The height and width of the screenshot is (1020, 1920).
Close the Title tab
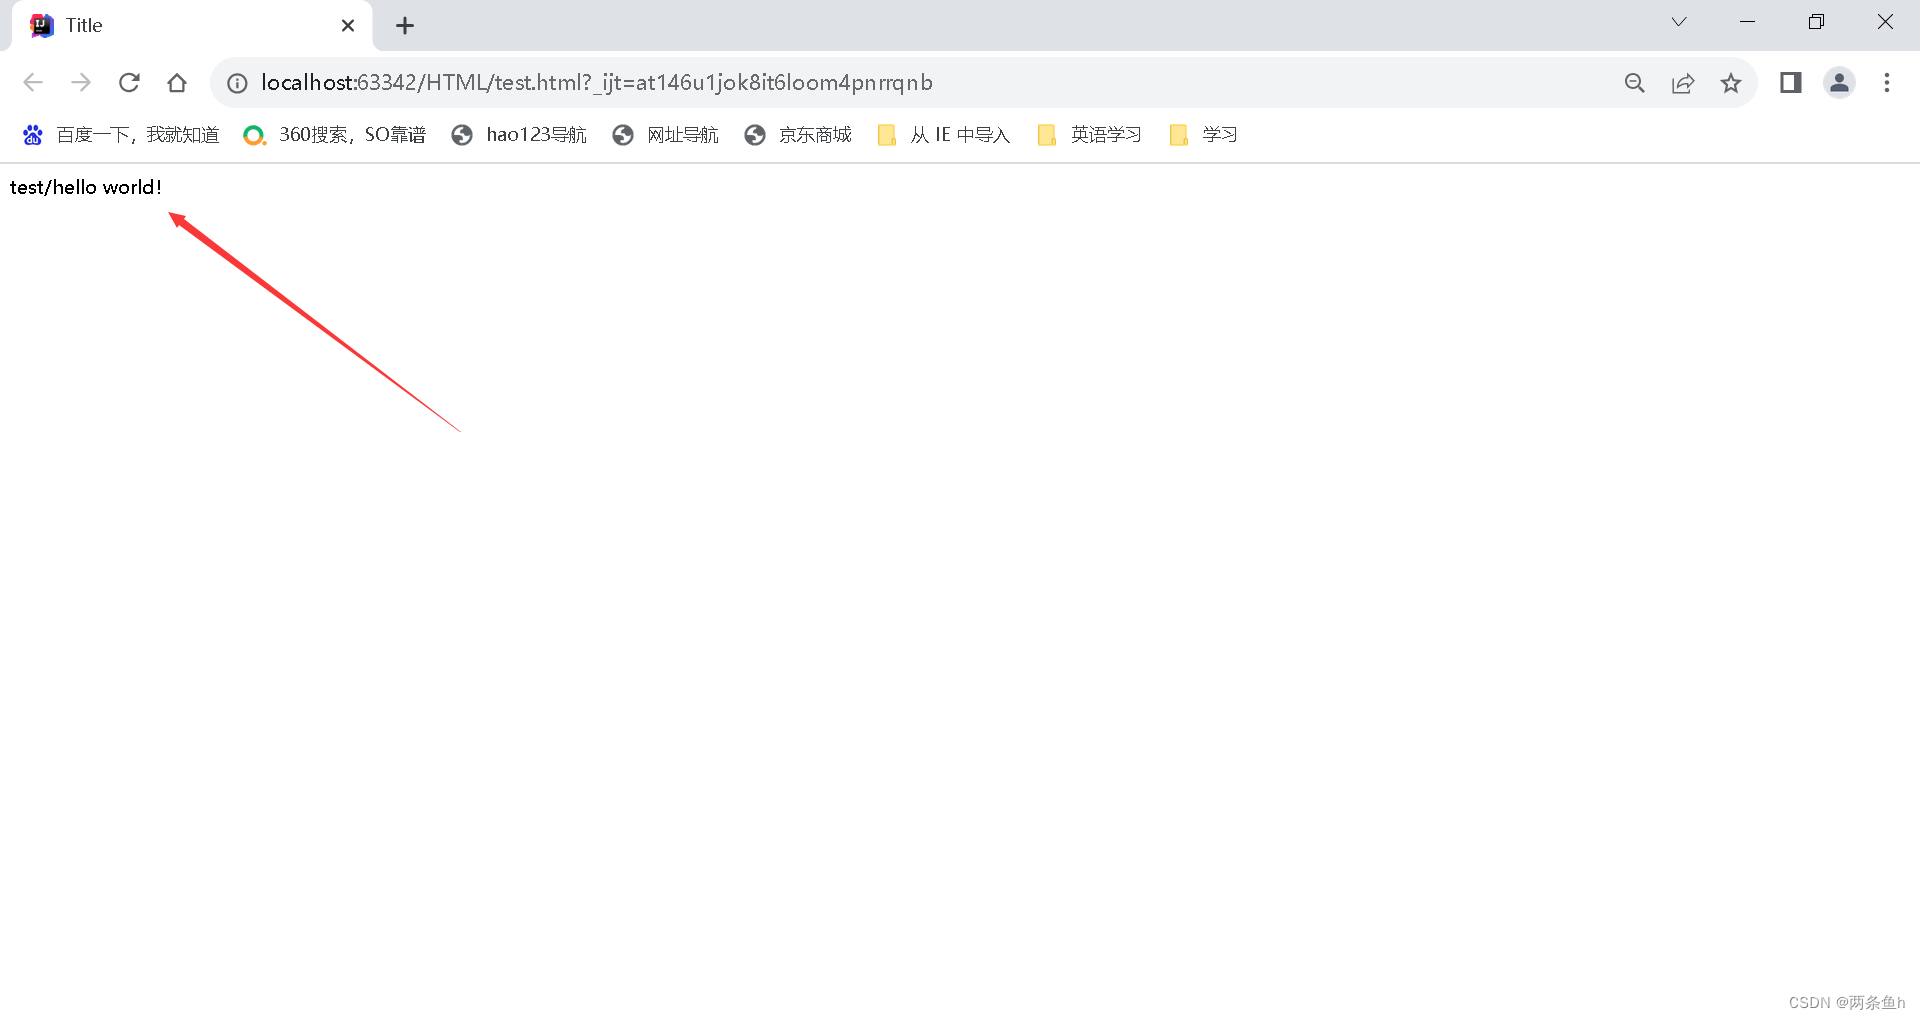point(348,26)
